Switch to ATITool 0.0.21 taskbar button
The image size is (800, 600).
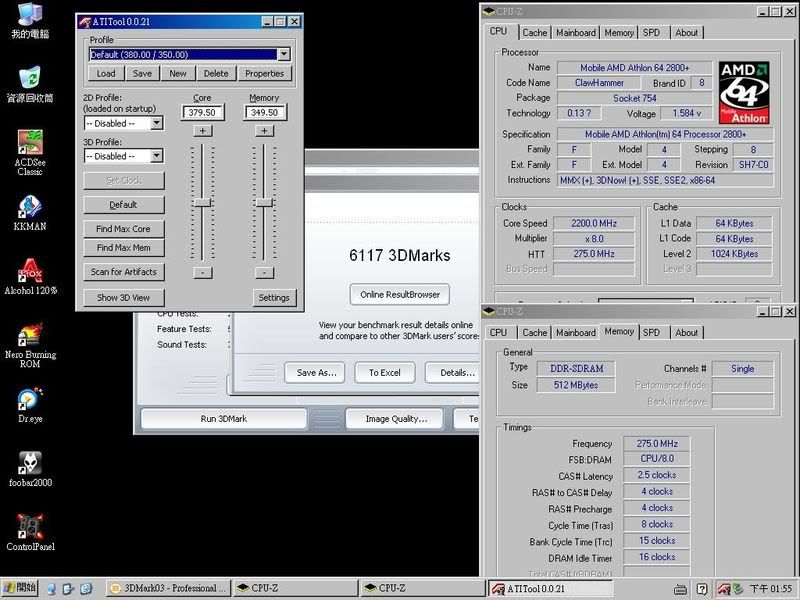(551, 588)
